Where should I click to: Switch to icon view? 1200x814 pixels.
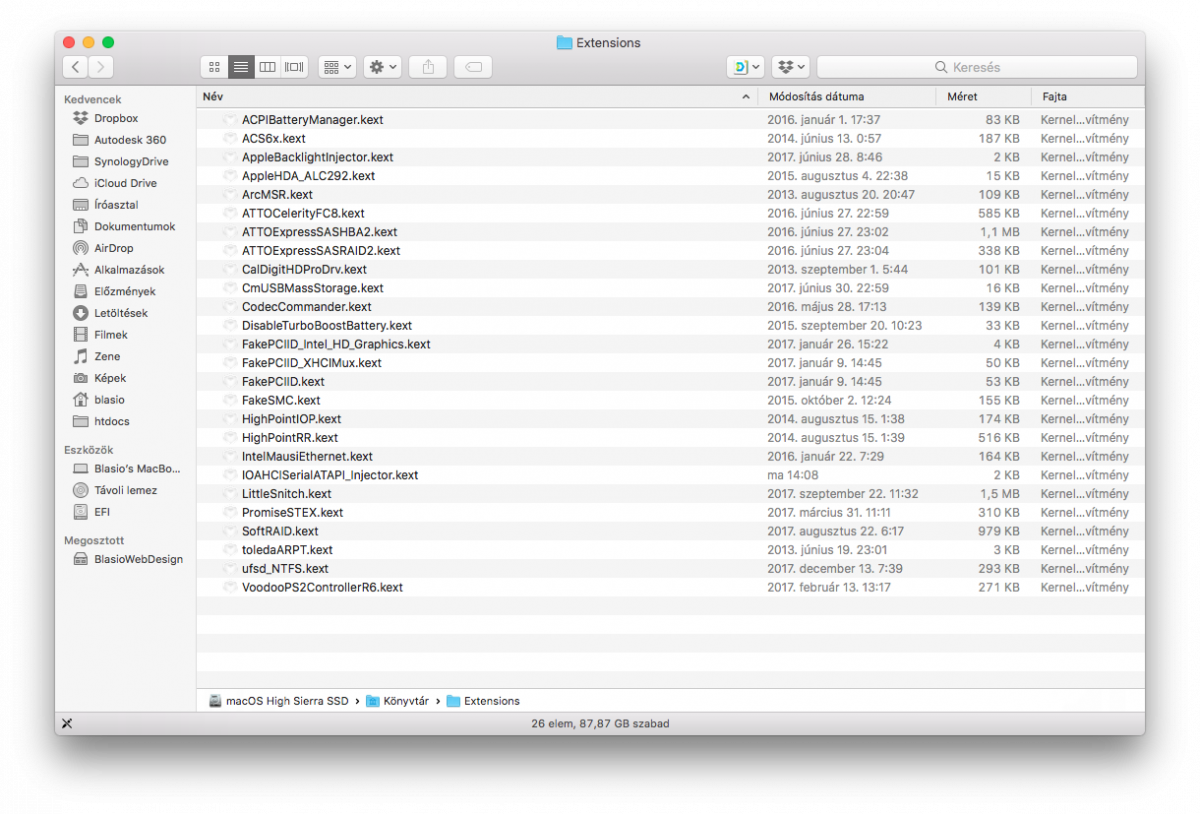[214, 67]
